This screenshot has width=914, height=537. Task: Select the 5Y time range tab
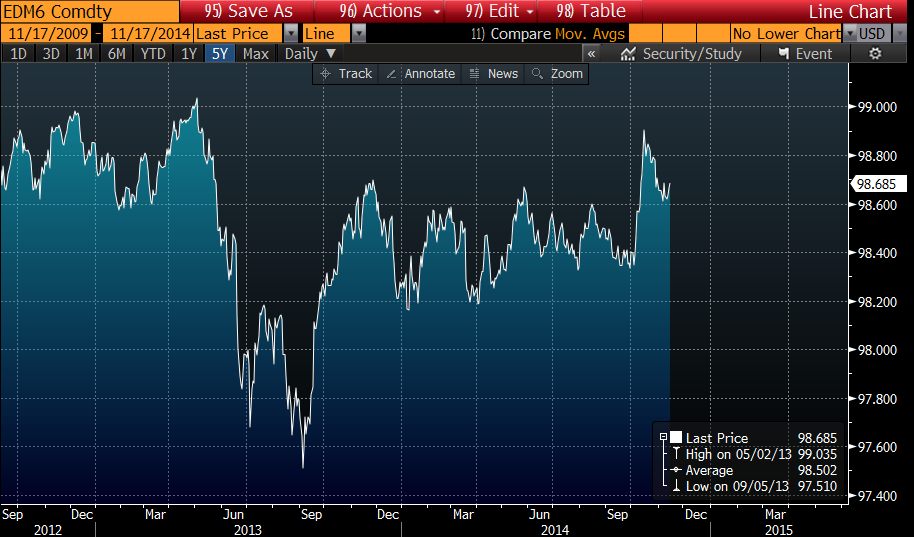pos(220,54)
